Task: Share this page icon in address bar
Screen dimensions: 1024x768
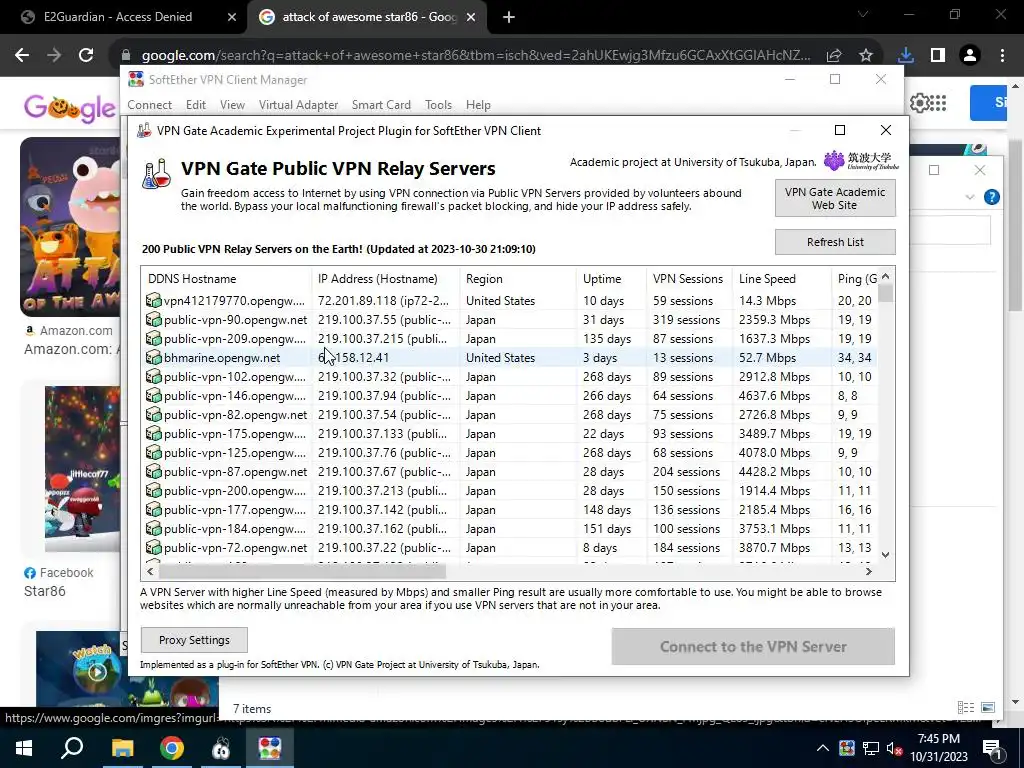Action: 834,56
